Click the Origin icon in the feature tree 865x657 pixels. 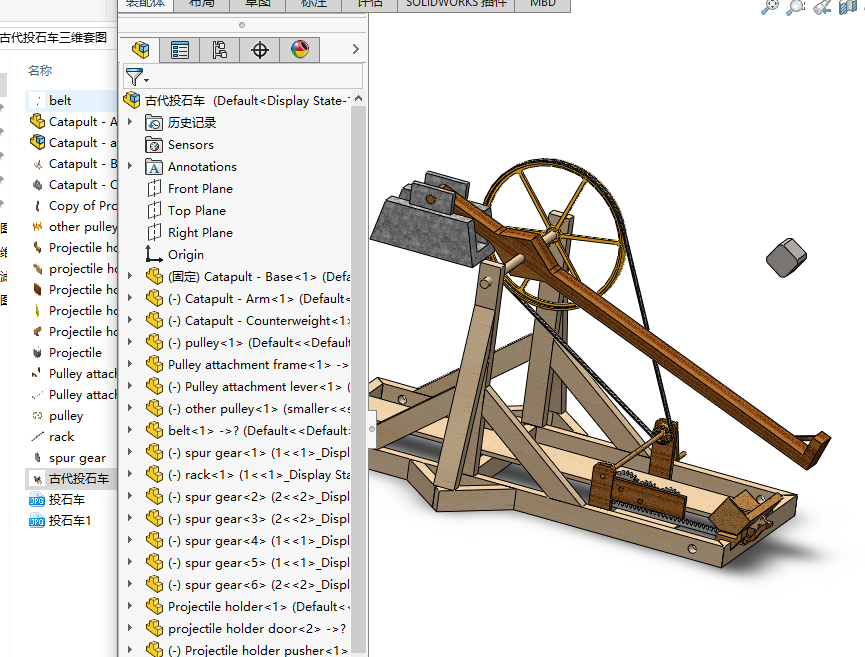pyautogui.click(x=154, y=255)
